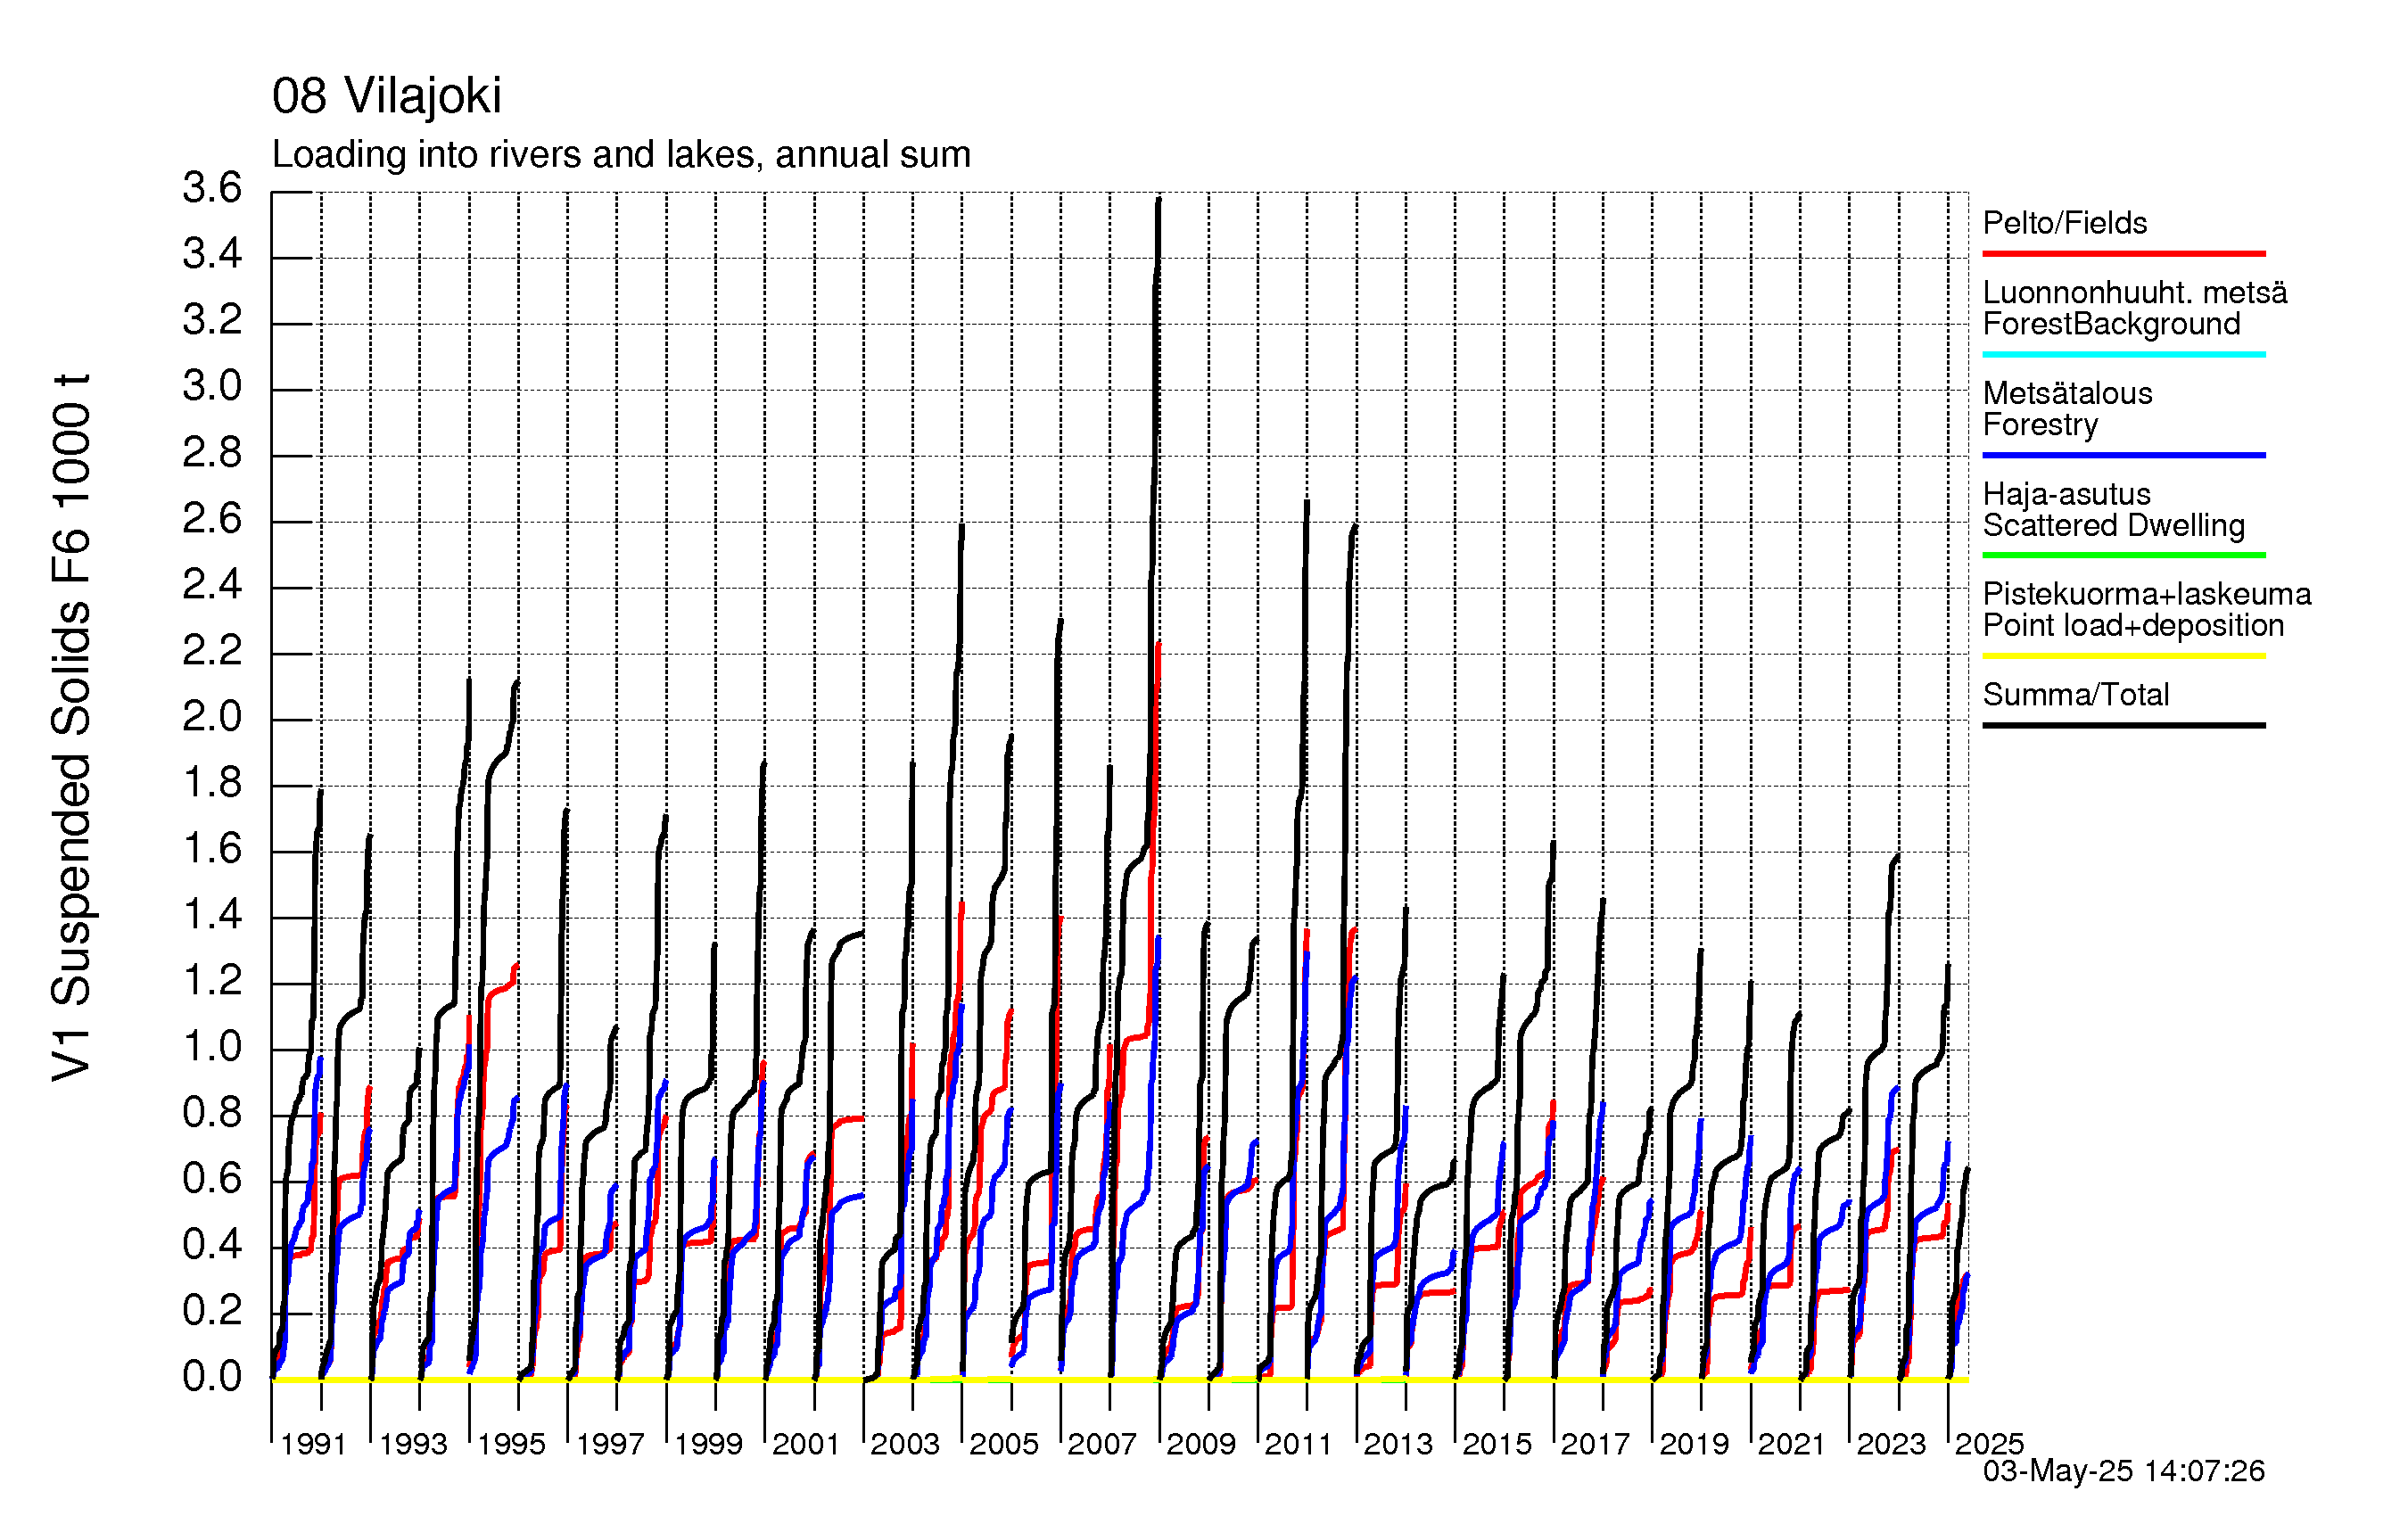Click the y-axis value 2.8
2408x1516 pixels.
[212, 453]
